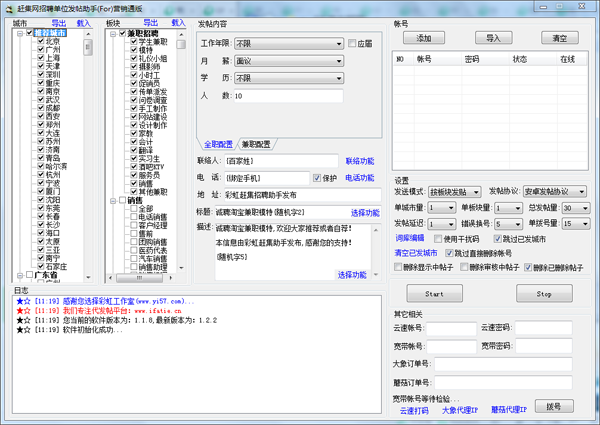
Task: Enable the 应届 checkbox
Action: [352, 43]
